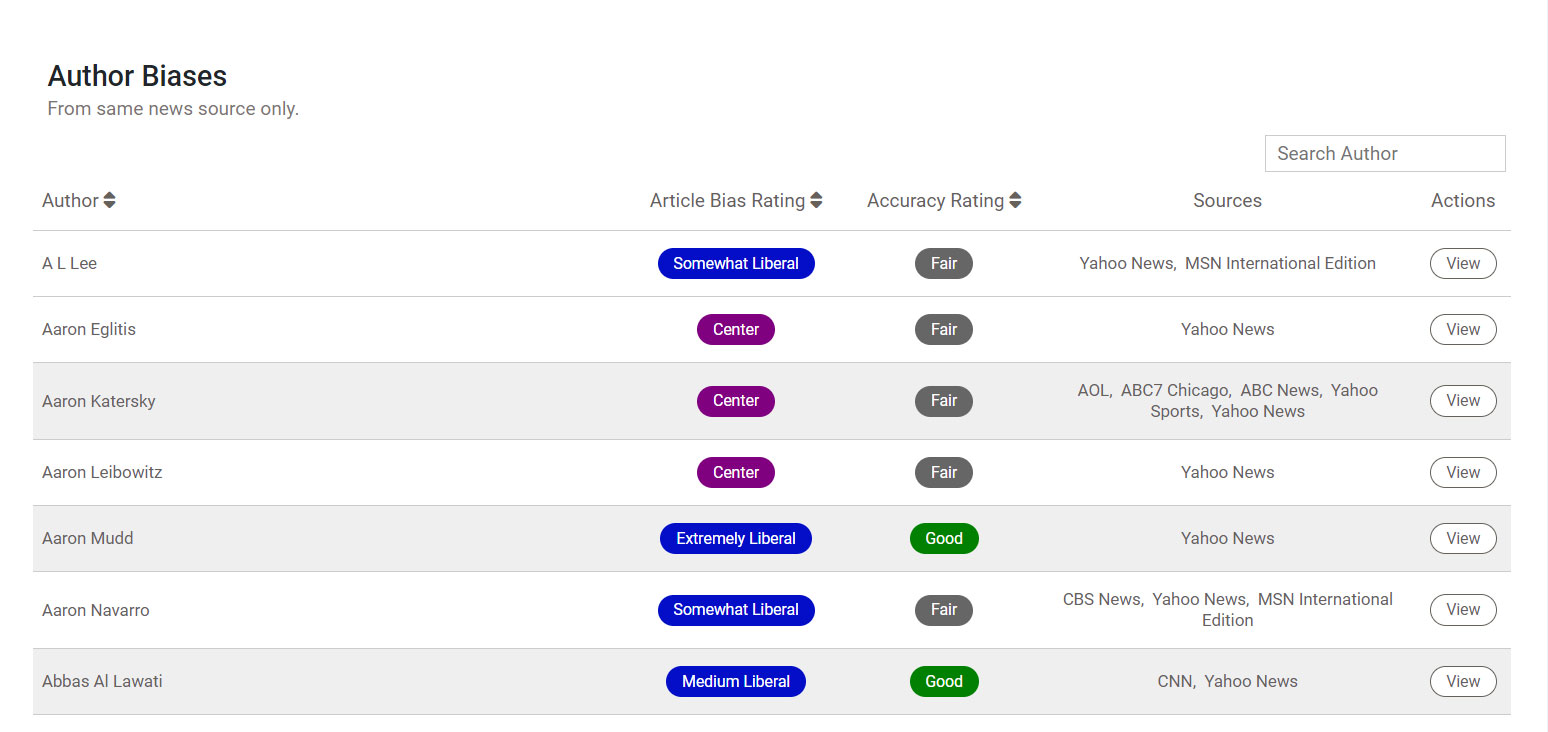Click Accuracy Rating sort arrows
The width and height of the screenshot is (1548, 732).
1015,201
